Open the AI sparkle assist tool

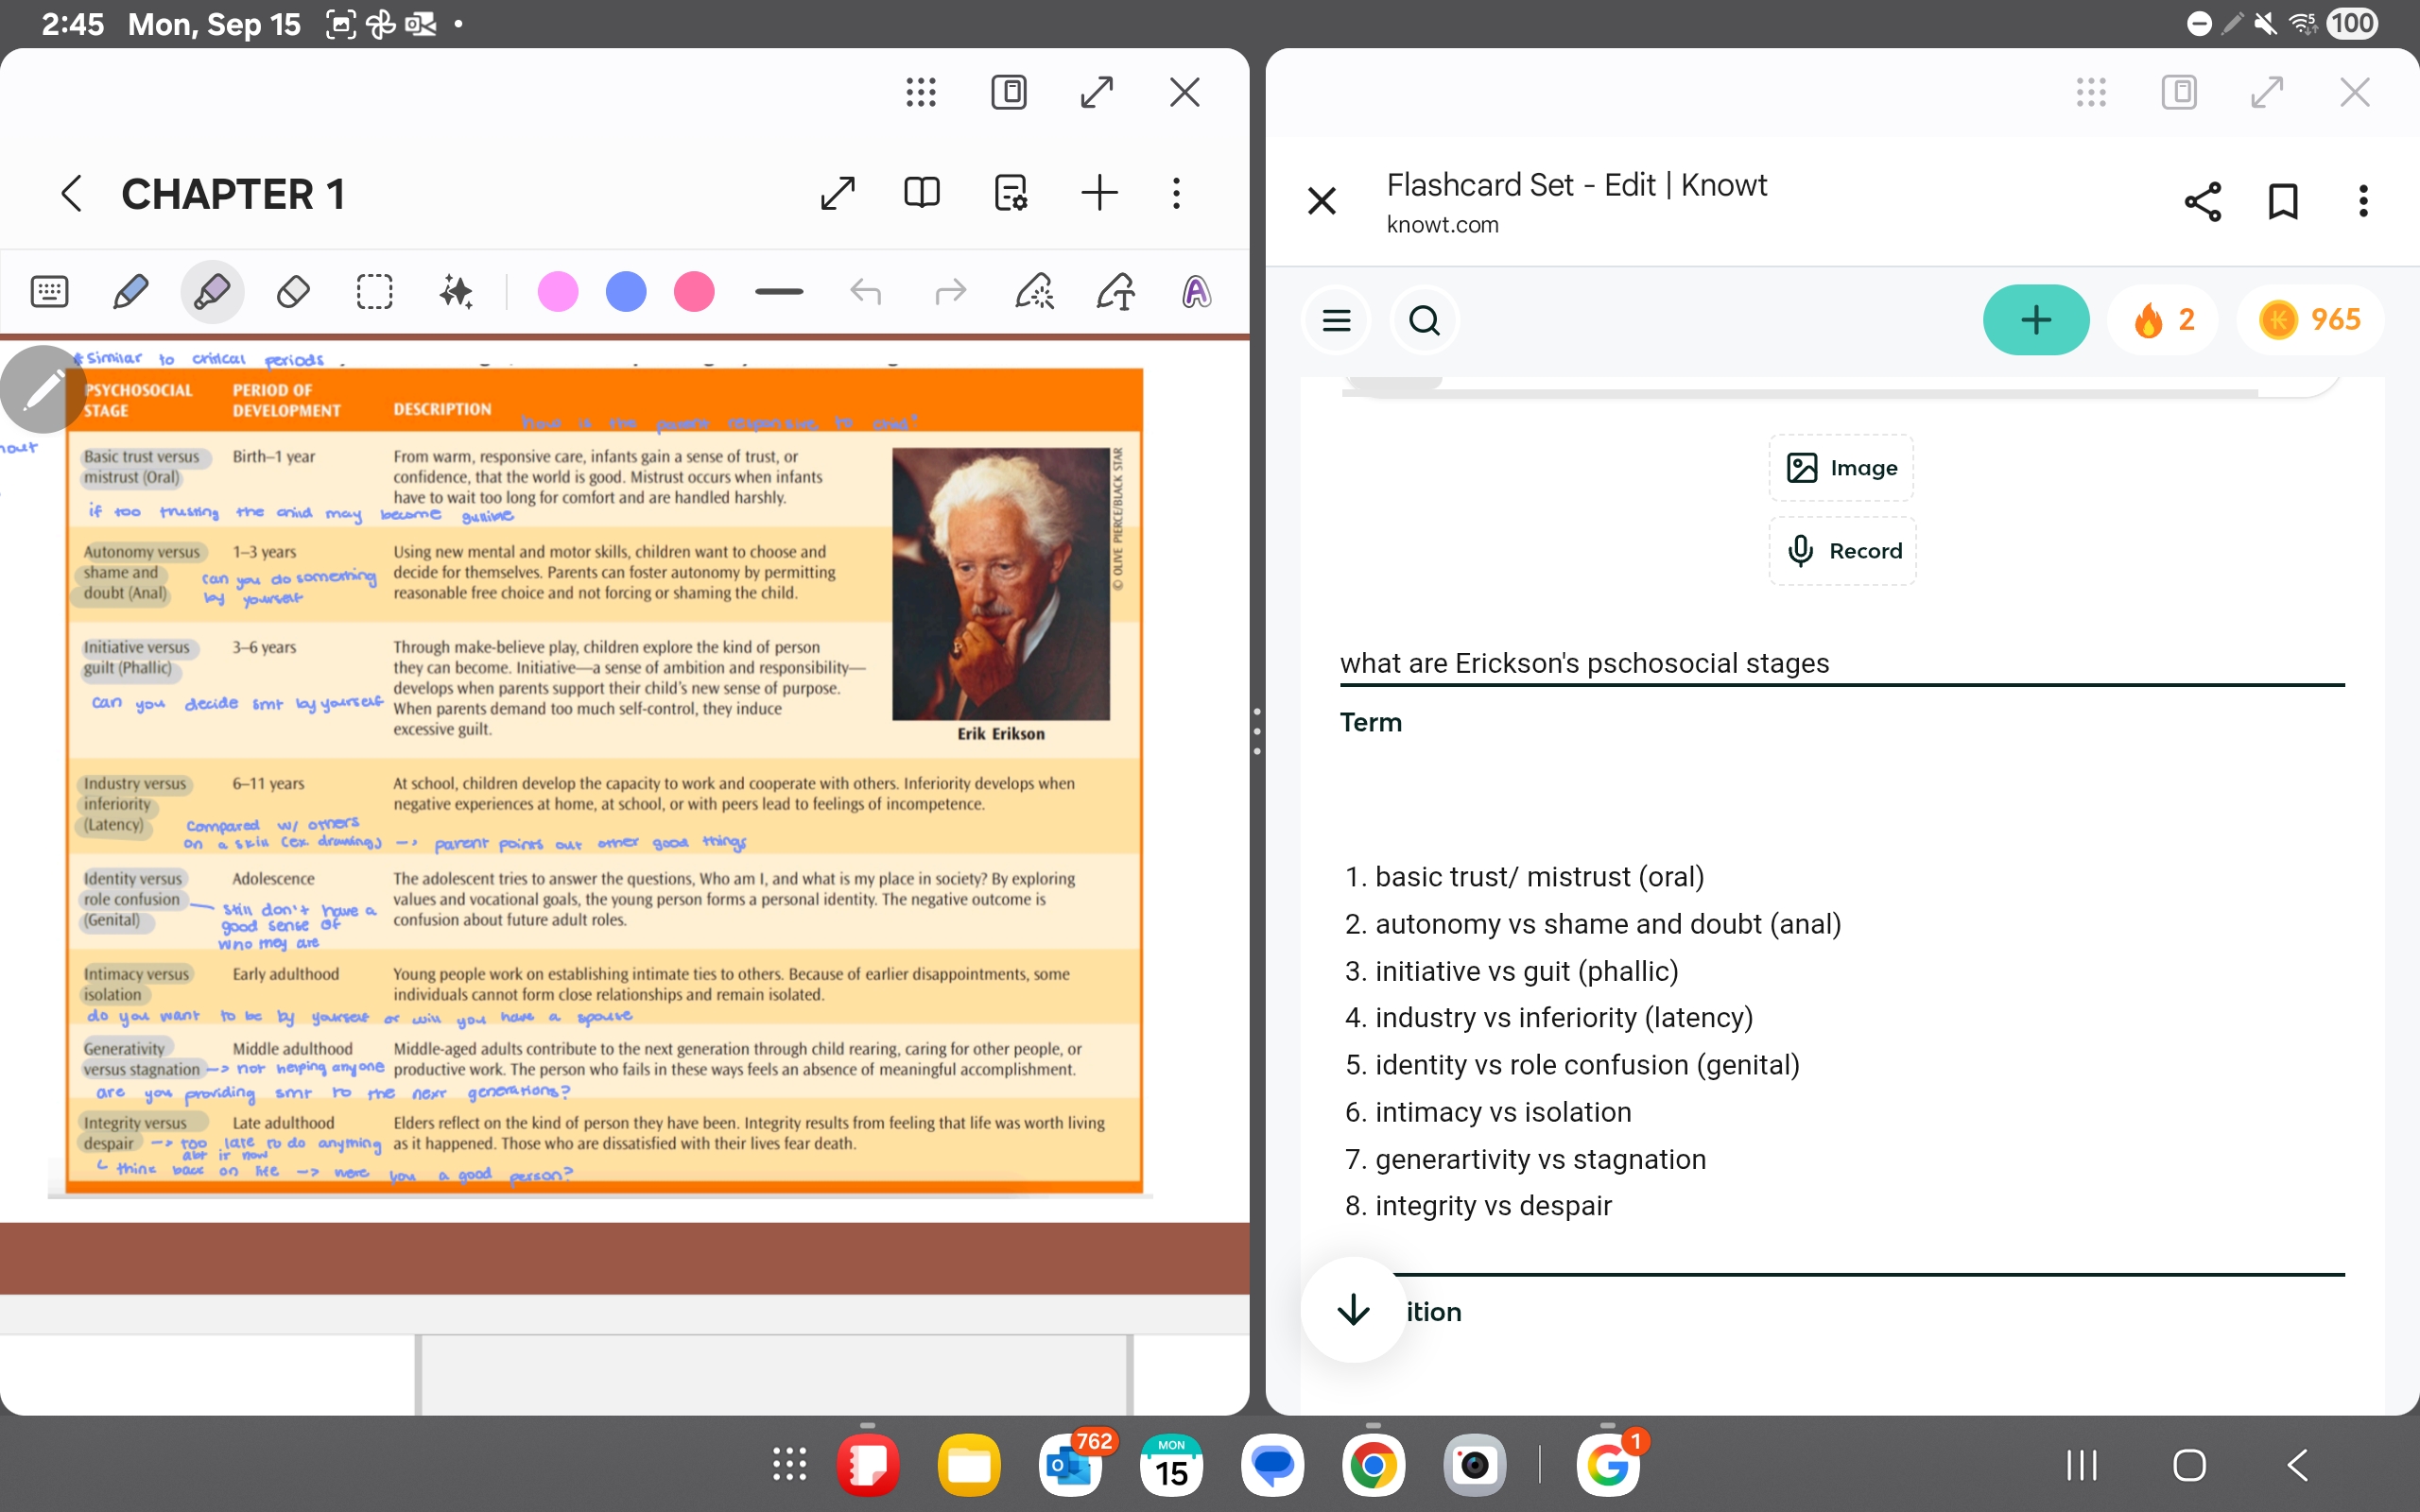(x=456, y=292)
